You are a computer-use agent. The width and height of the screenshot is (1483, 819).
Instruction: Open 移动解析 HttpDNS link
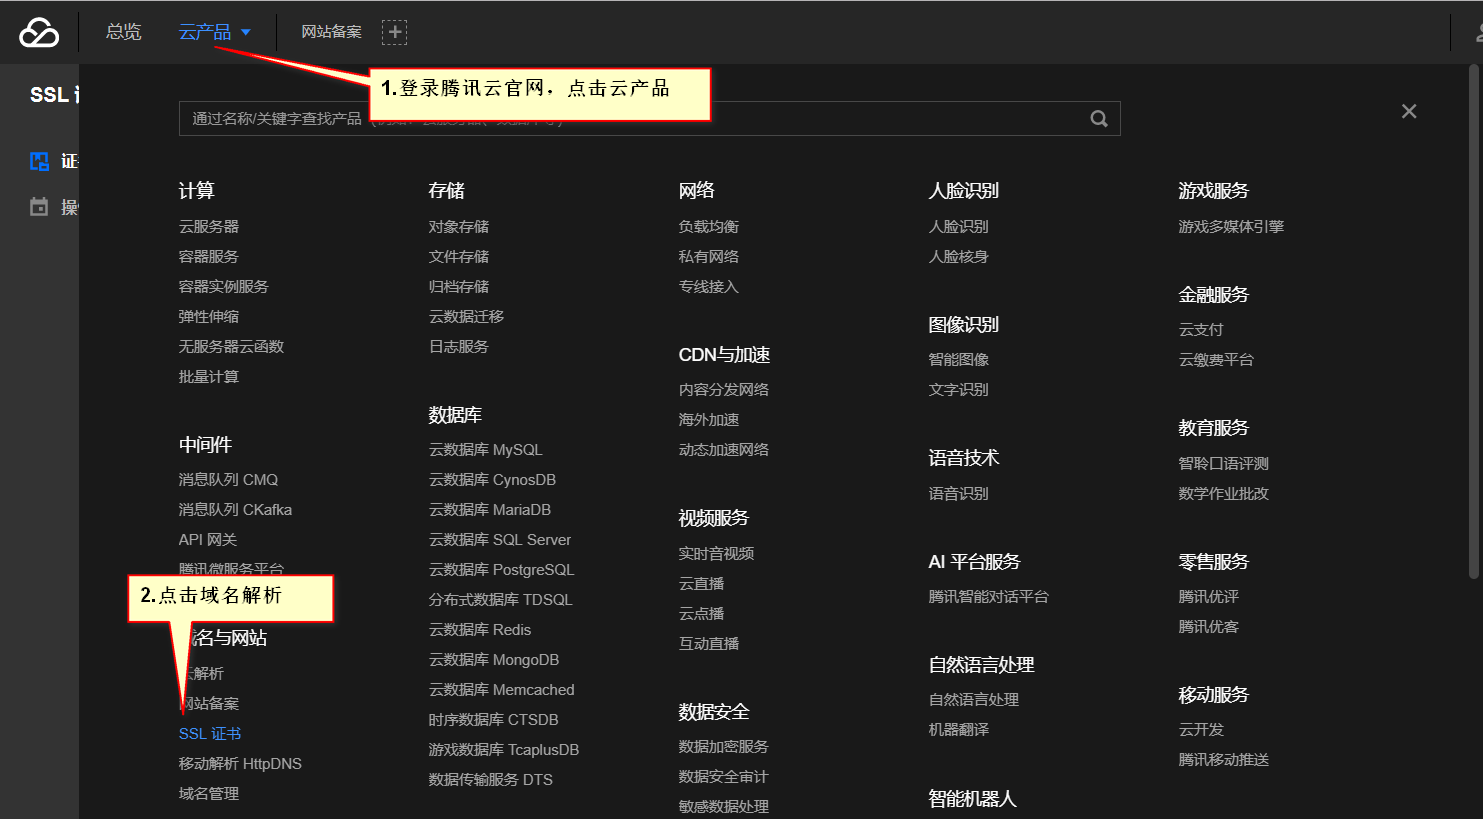(240, 764)
